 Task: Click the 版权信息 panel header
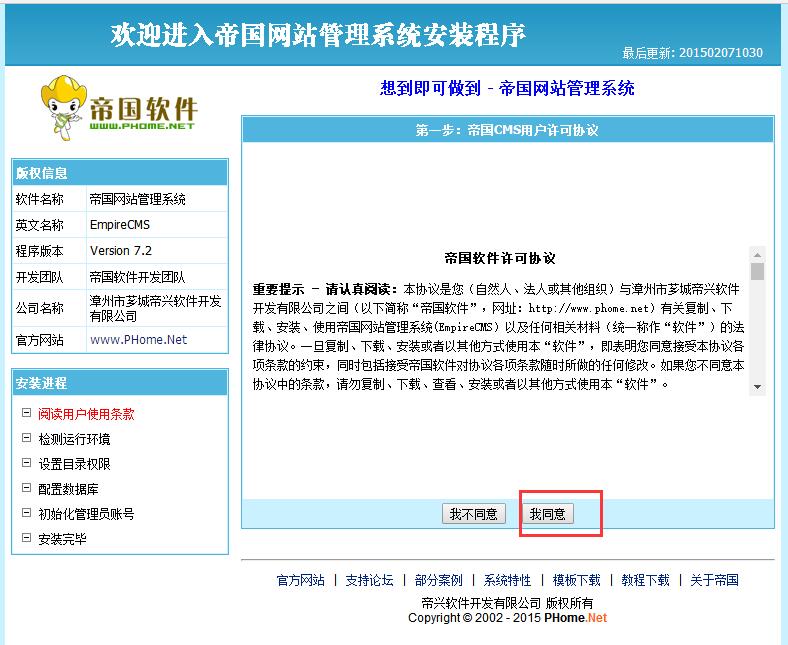click(120, 173)
